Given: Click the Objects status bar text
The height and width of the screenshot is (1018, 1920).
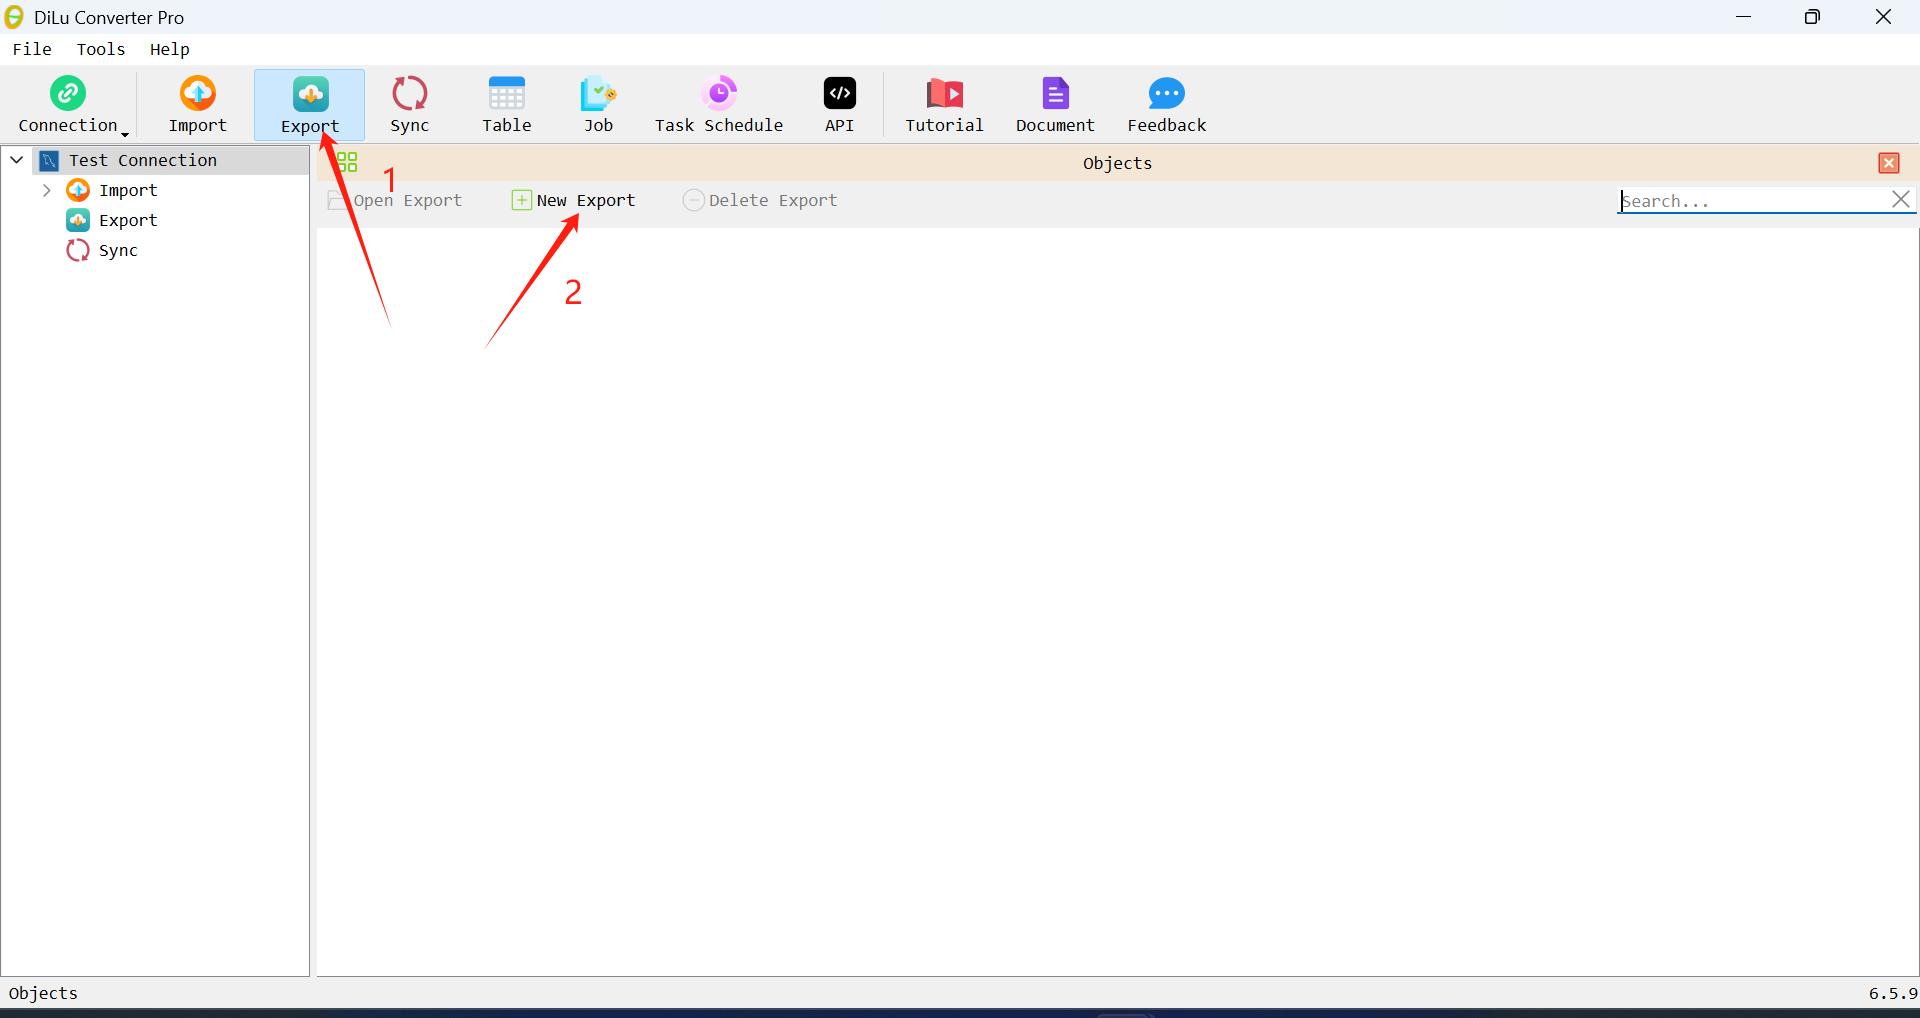Looking at the screenshot, I should click(43, 993).
